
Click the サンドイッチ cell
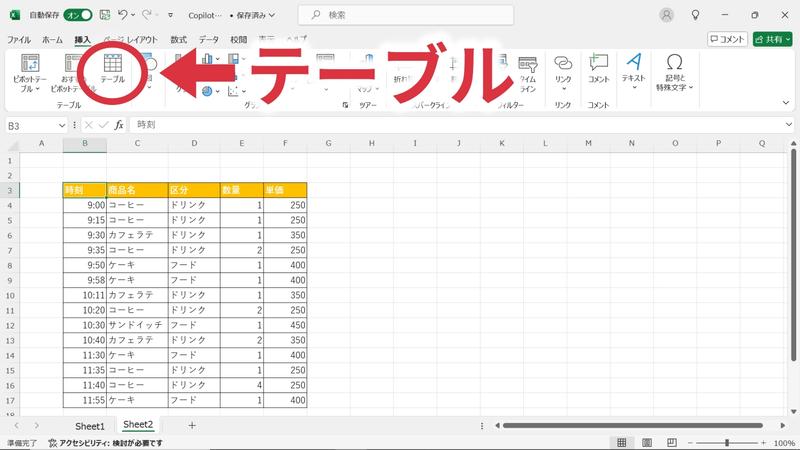coord(137,325)
